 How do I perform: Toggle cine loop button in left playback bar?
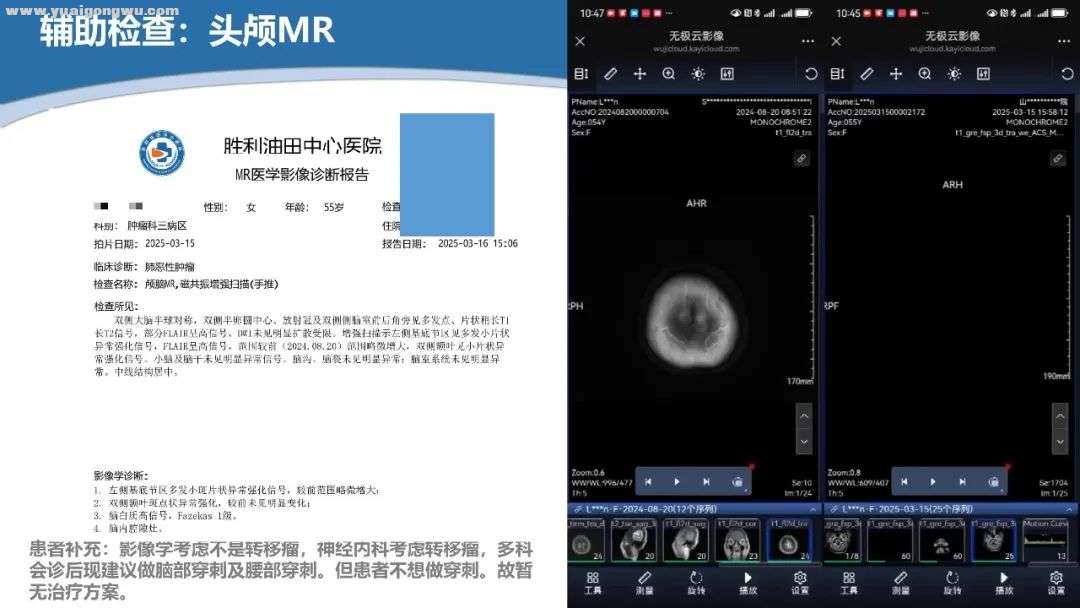738,482
